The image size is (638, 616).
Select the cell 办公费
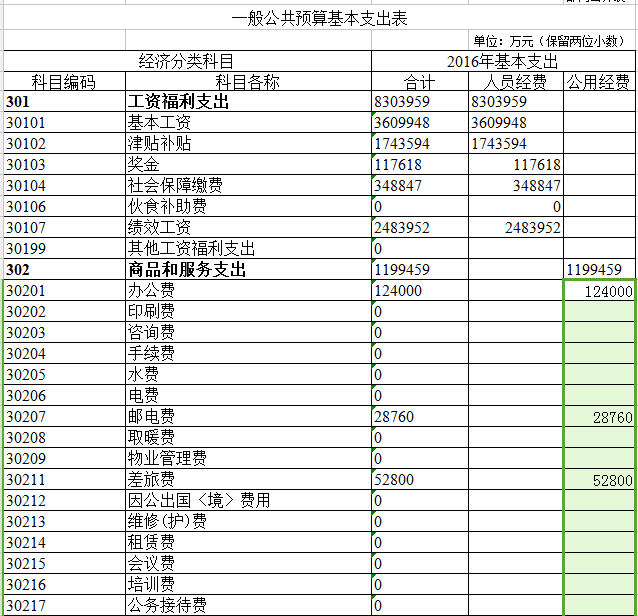coord(248,291)
